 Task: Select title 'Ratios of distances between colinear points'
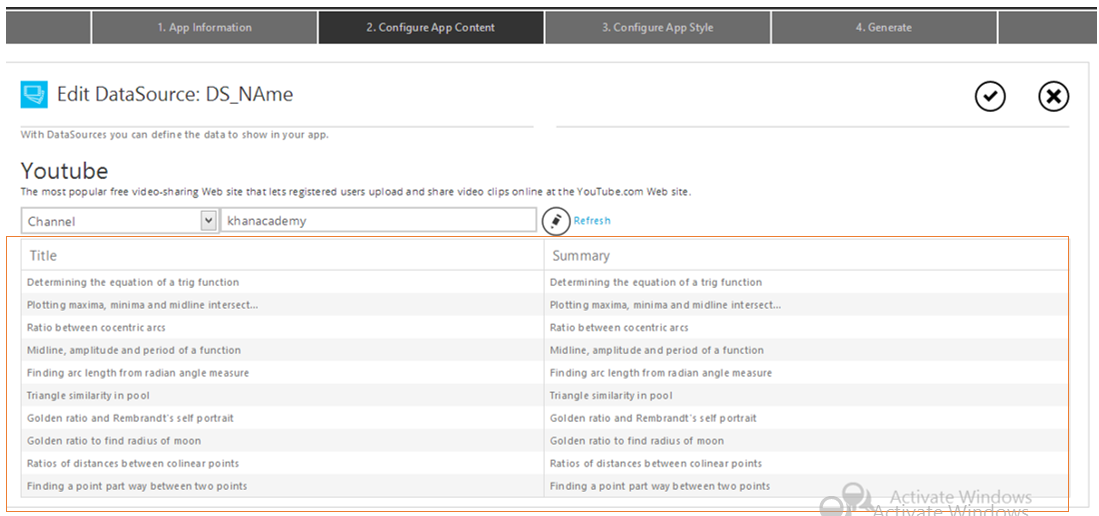pyautogui.click(x=133, y=463)
